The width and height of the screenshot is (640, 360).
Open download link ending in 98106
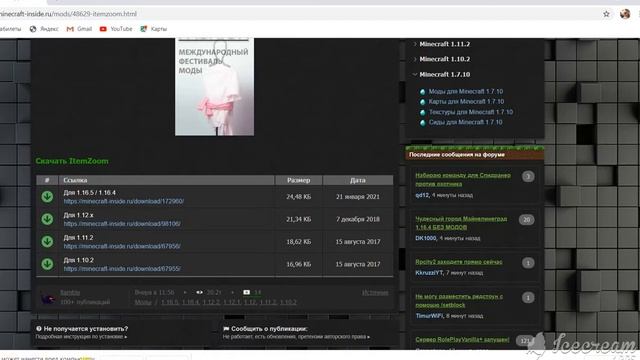(122, 224)
